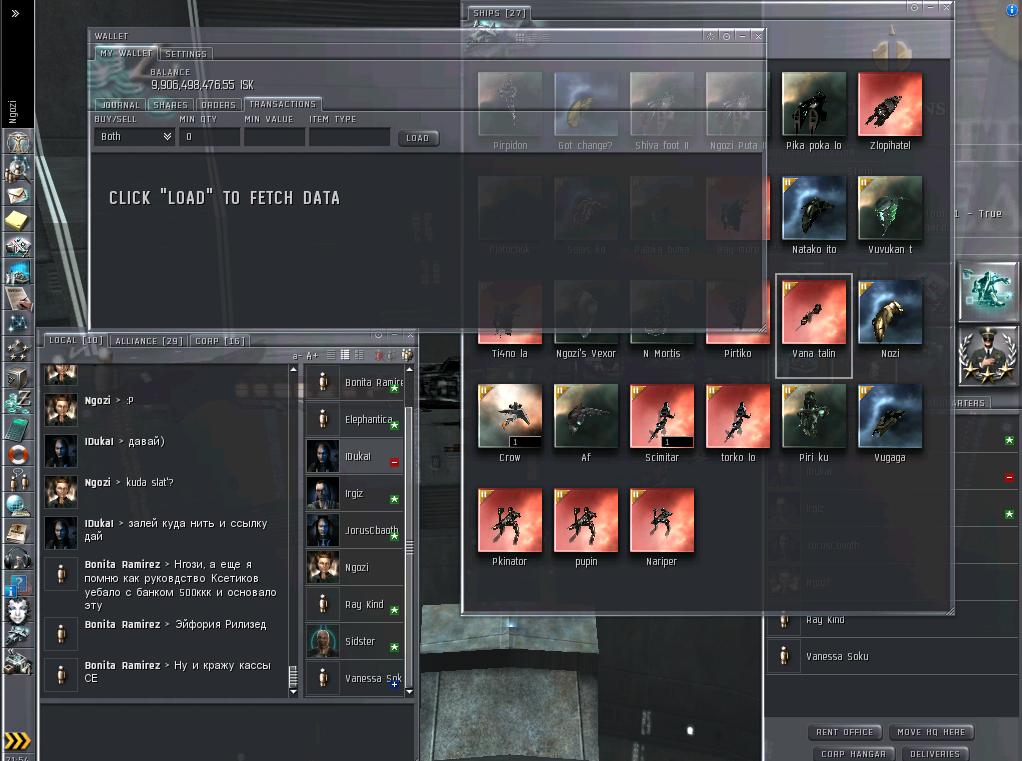1022x761 pixels.
Task: Open the Jukebox headphones icon
Action: (x=18, y=558)
